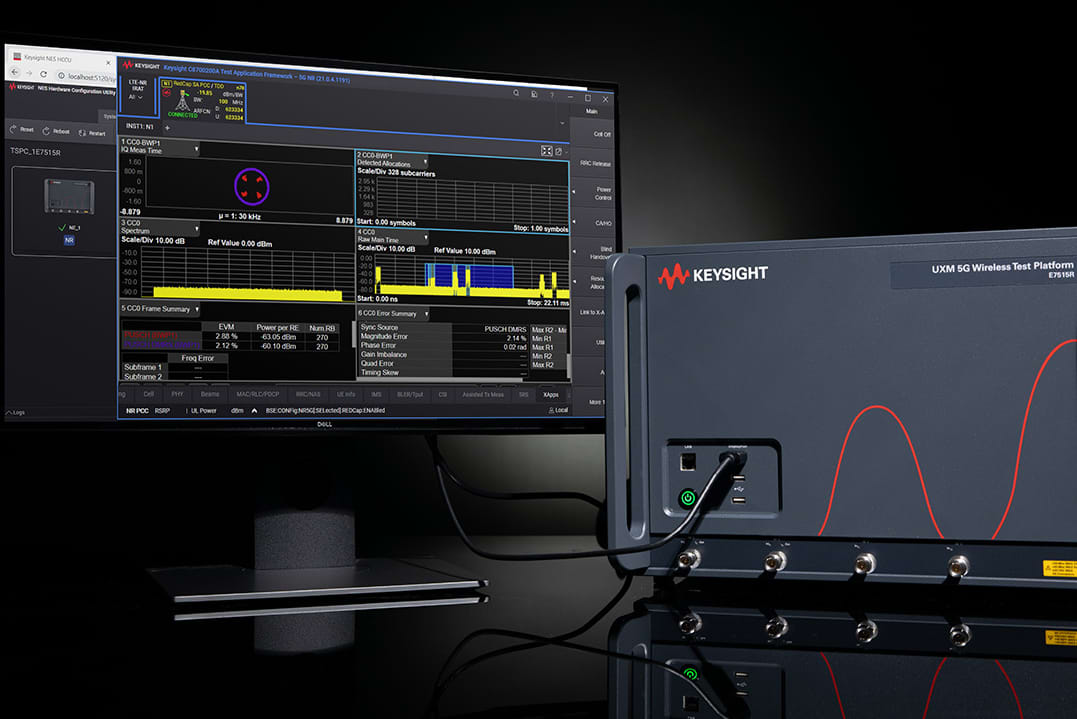Click the green NE_1 checkmark indicator
The width and height of the screenshot is (1077, 719).
click(61, 226)
